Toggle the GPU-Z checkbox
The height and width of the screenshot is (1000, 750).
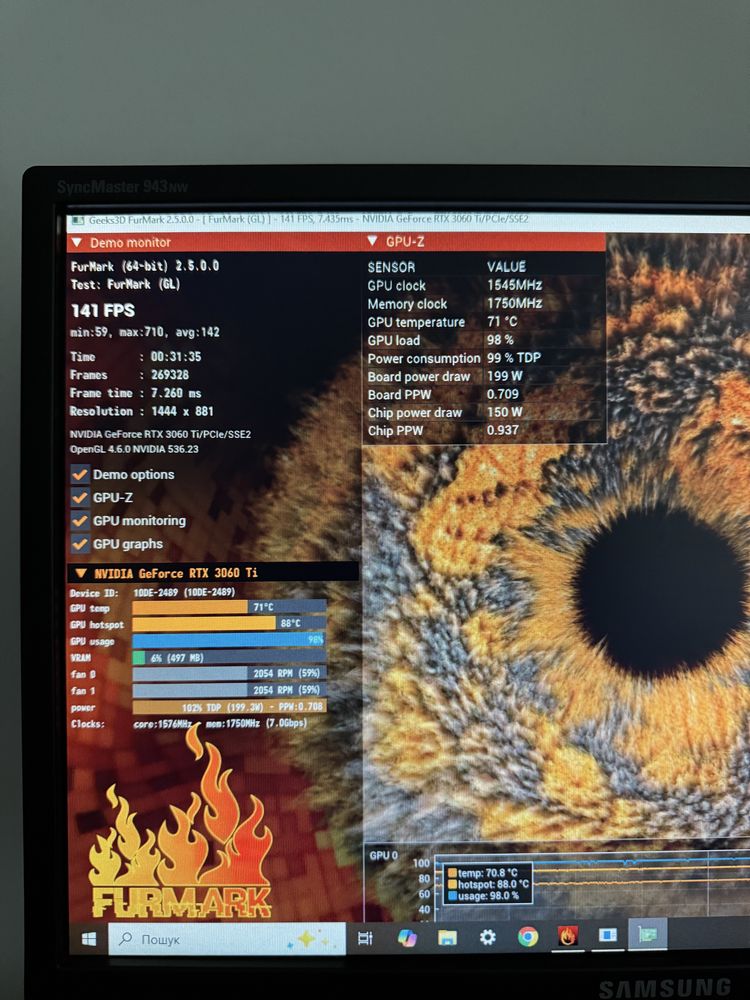(80, 497)
